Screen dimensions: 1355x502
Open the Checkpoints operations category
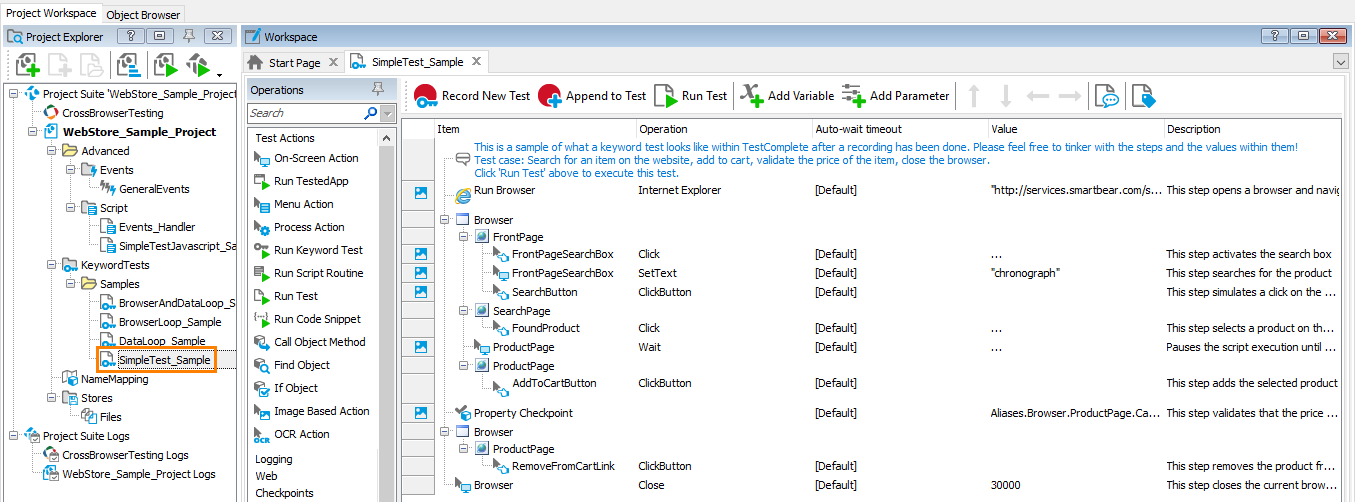pyautogui.click(x=284, y=493)
